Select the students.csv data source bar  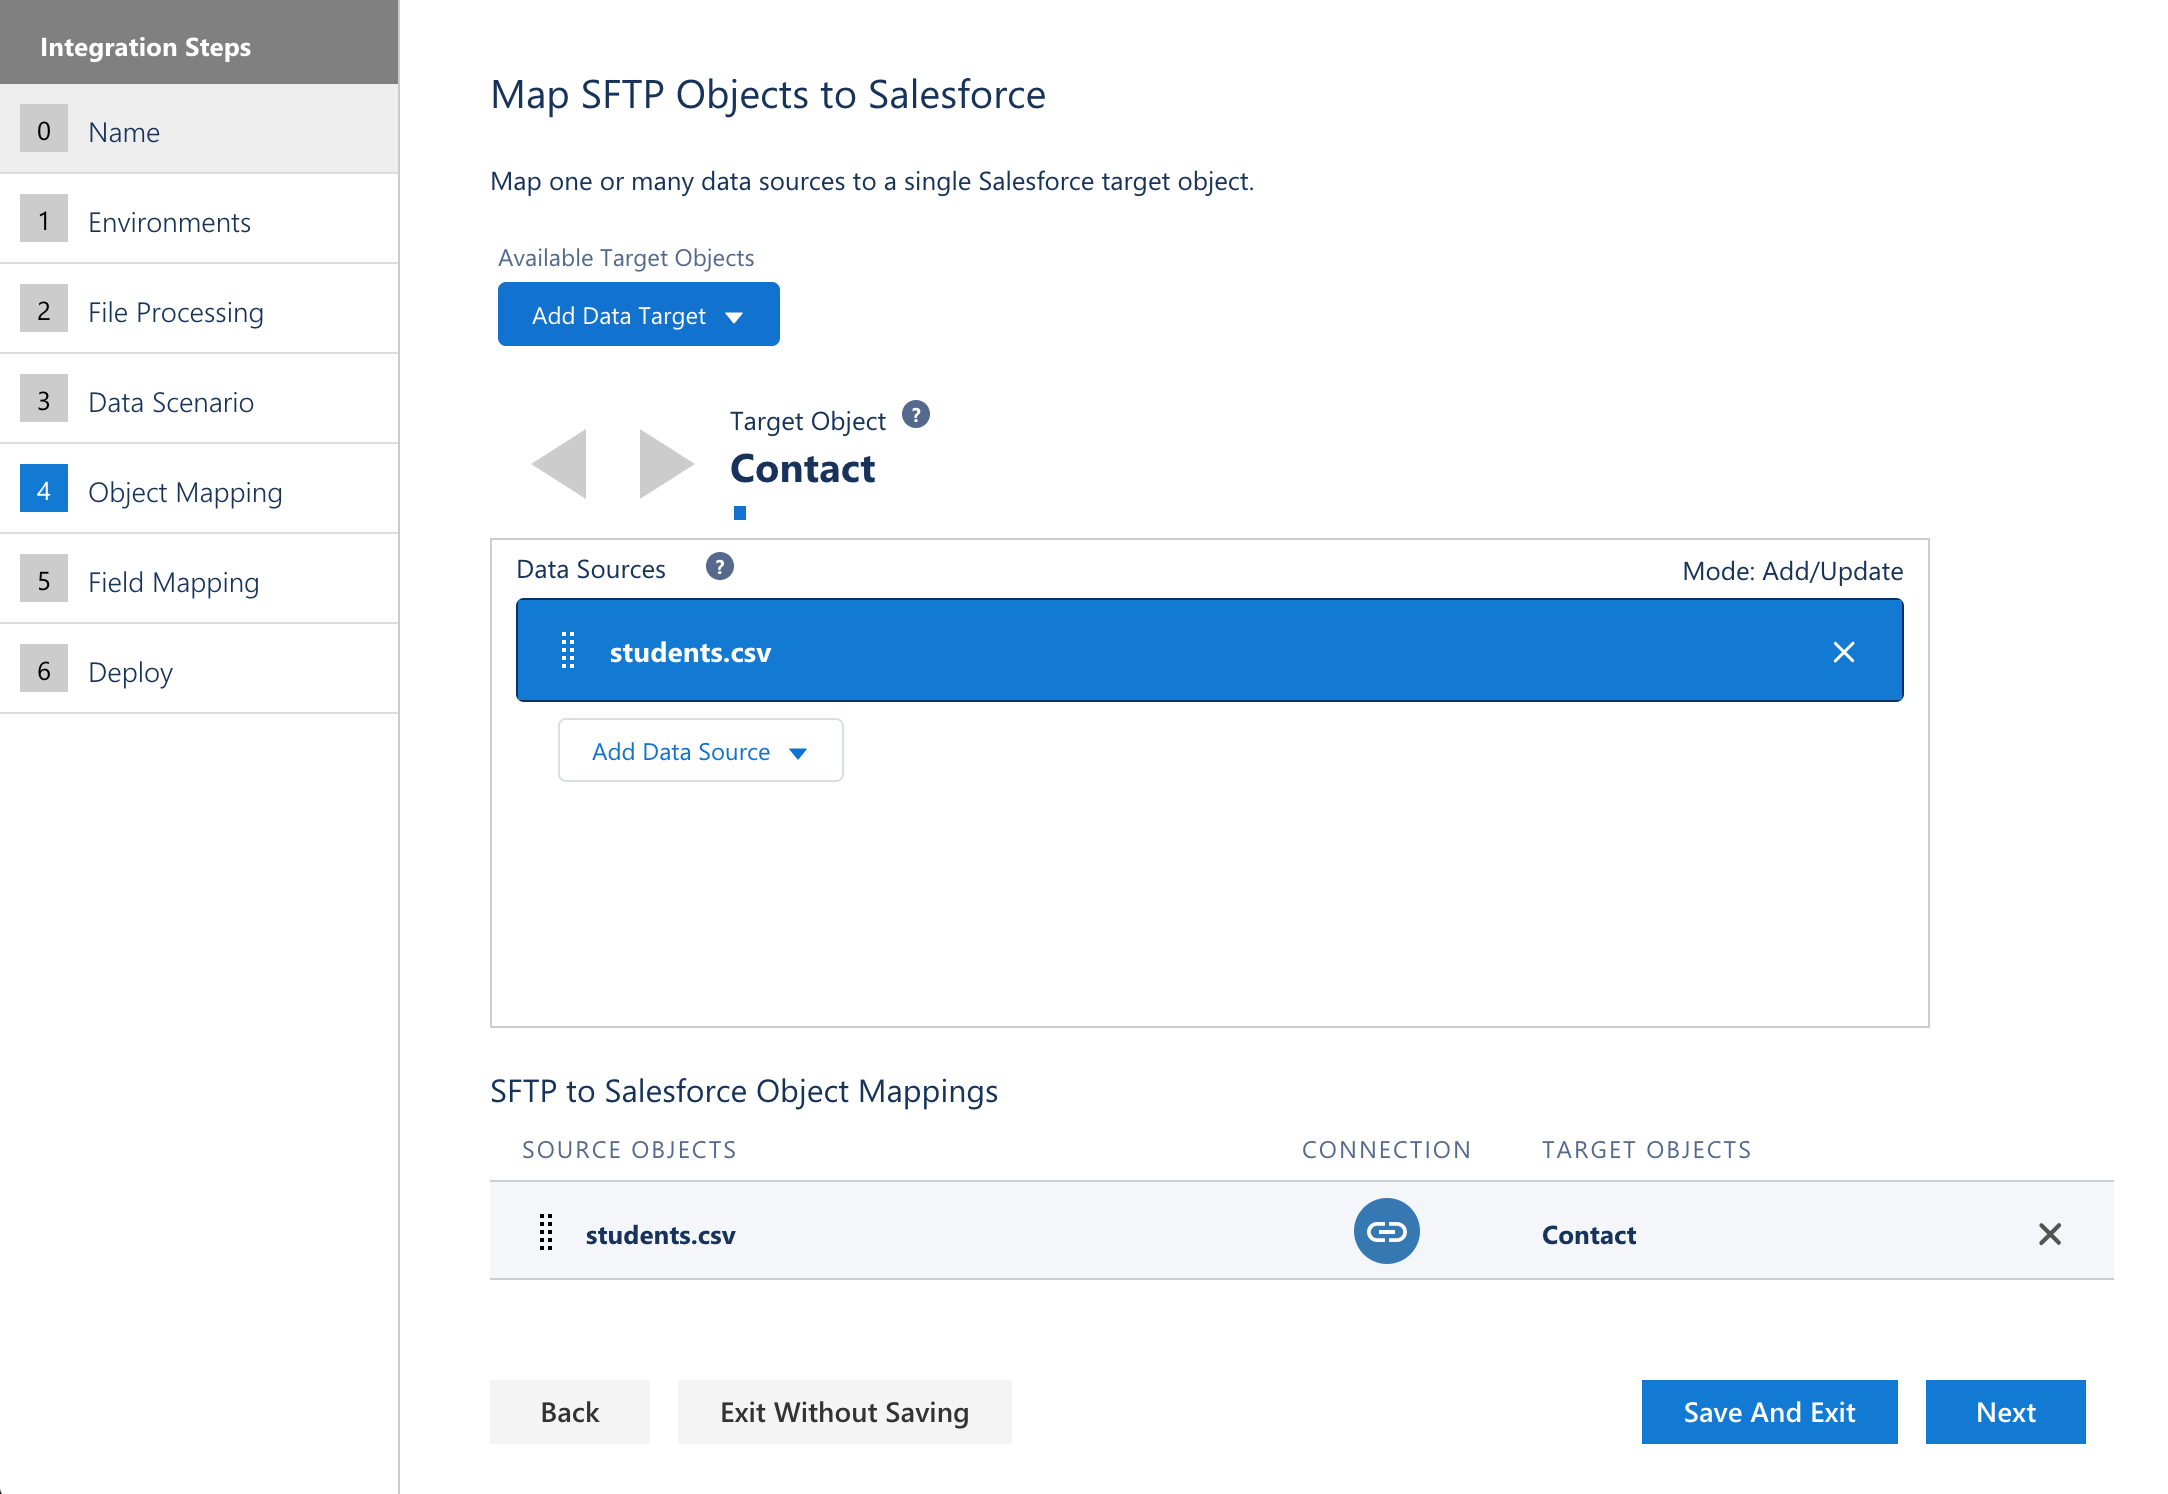click(1210, 650)
